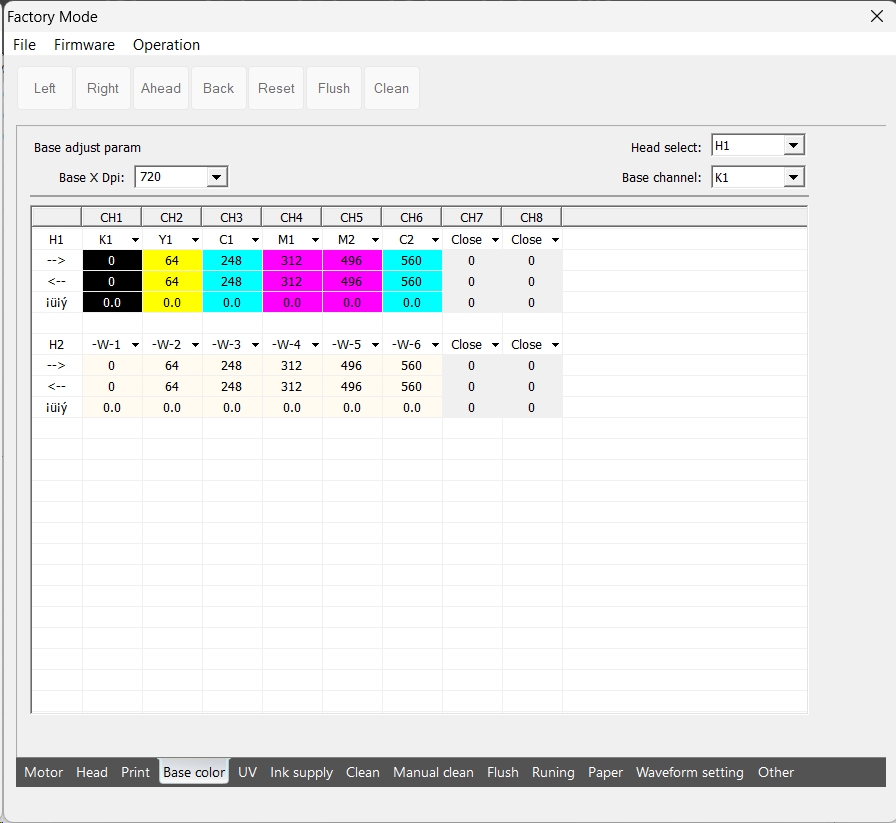Expand the Base channel dropdown
The height and width of the screenshot is (823, 896).
tap(793, 177)
